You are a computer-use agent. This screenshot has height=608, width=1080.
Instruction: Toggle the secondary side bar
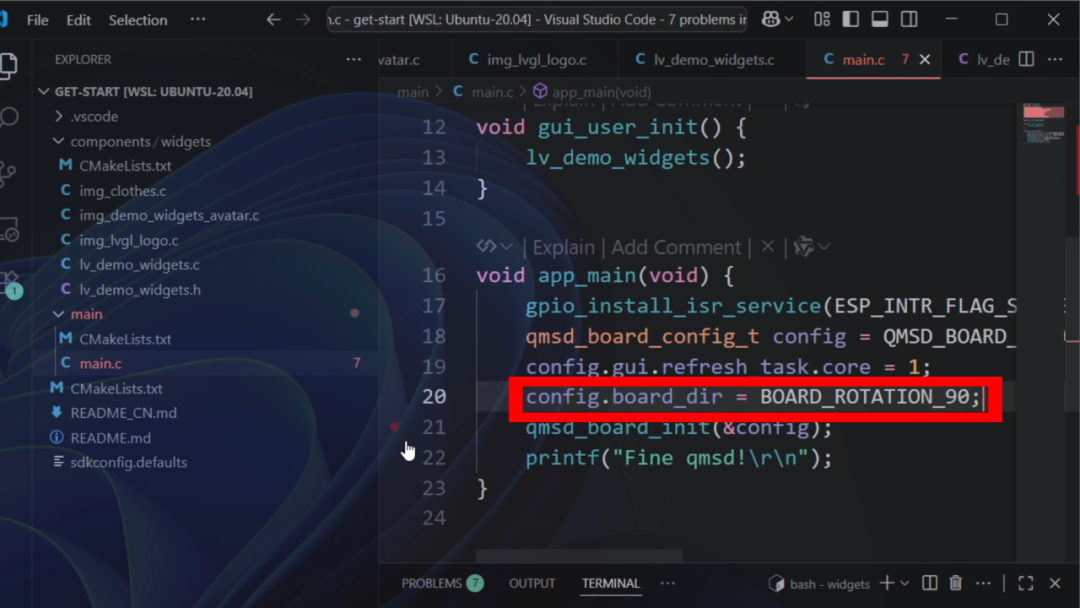(x=909, y=19)
